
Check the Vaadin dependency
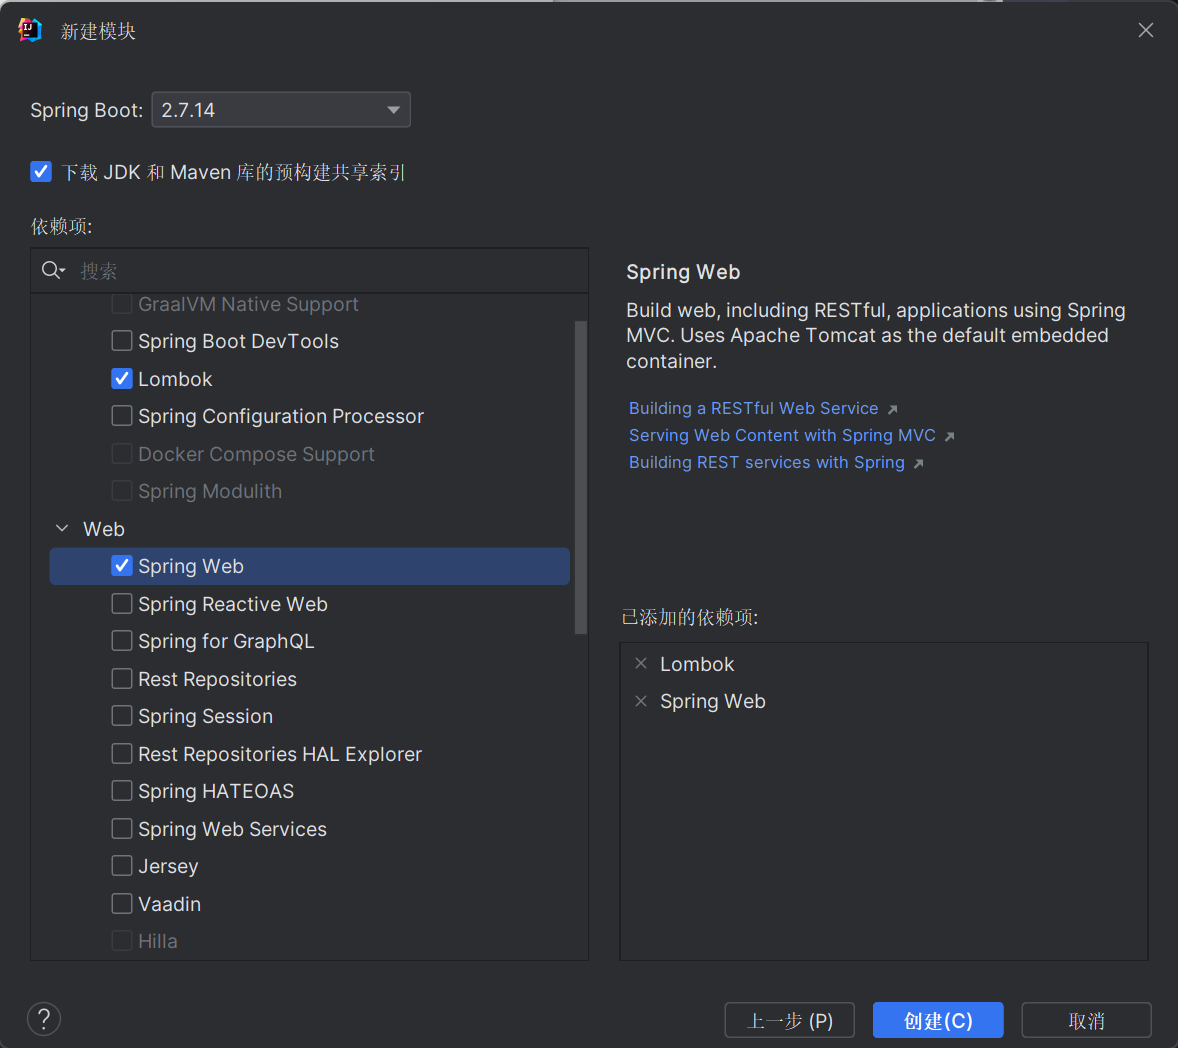point(122,903)
